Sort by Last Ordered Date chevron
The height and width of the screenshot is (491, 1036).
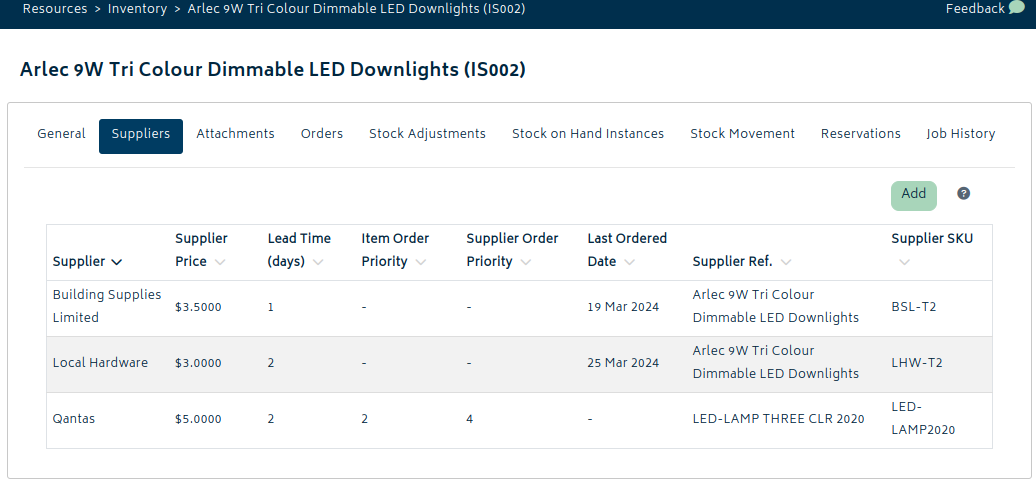coord(629,262)
